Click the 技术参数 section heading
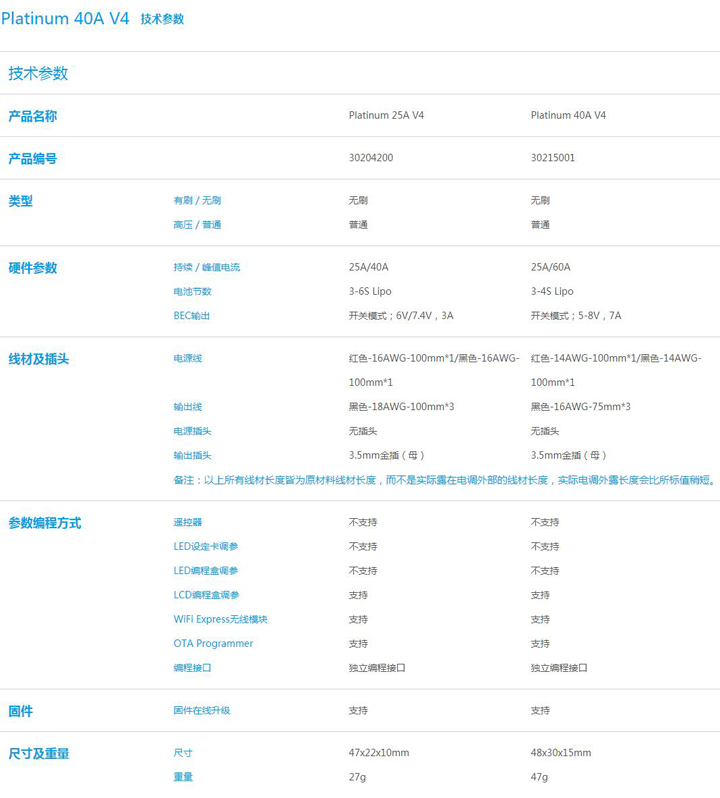 (x=38, y=73)
